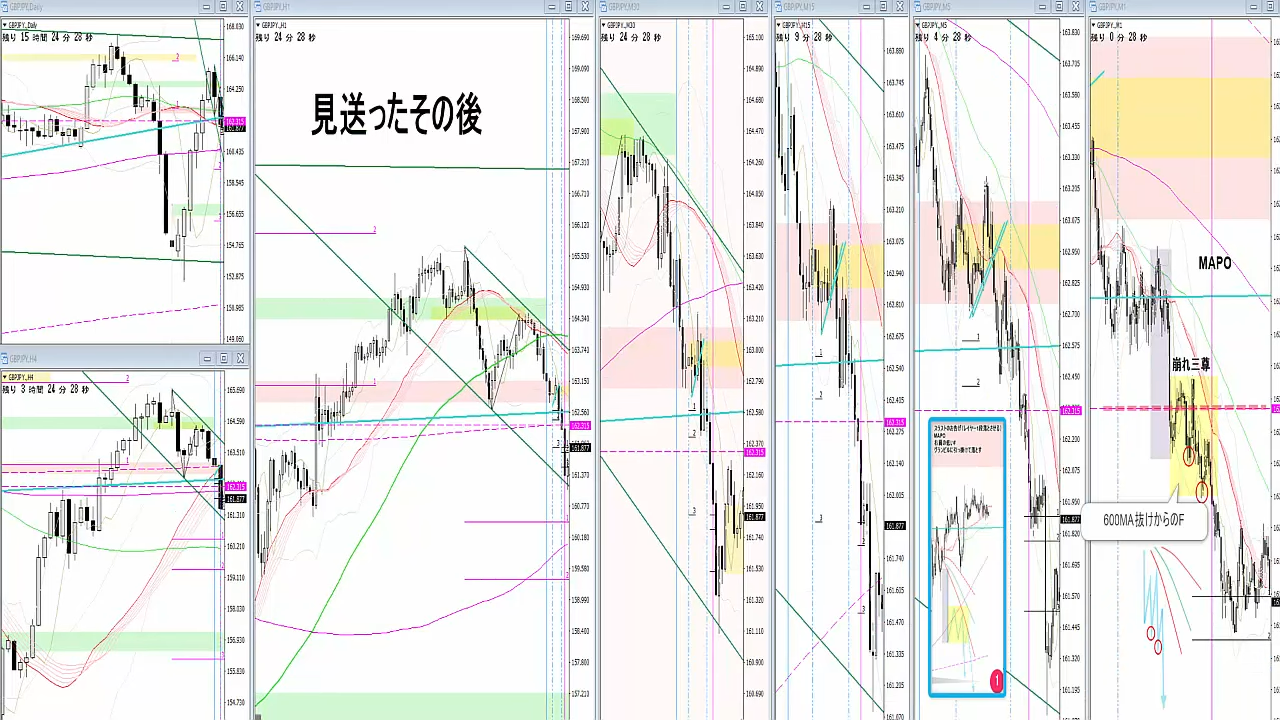The height and width of the screenshot is (720, 1280).
Task: Expand the GBPJPY,H4 chart dropdown triangle
Action: point(5,376)
